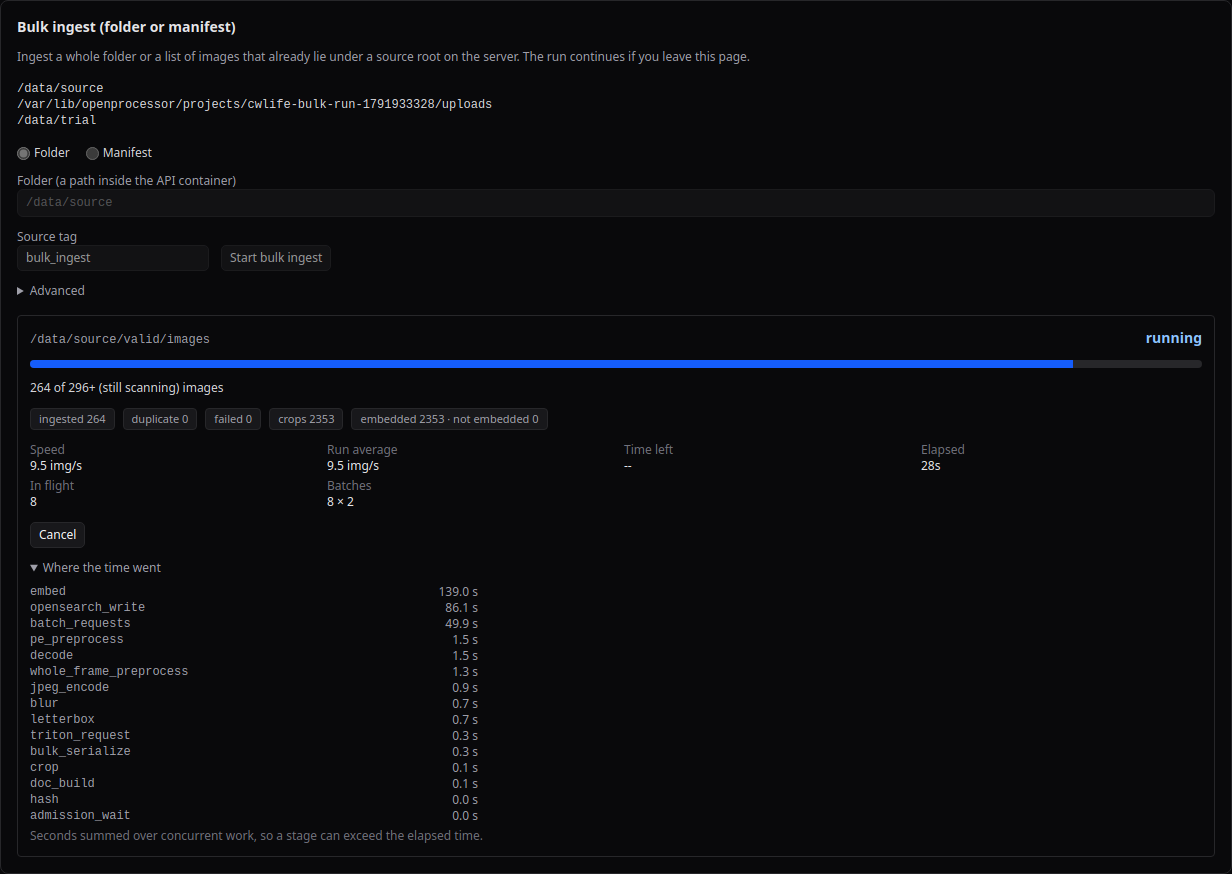Click the hash timing row

(254, 800)
